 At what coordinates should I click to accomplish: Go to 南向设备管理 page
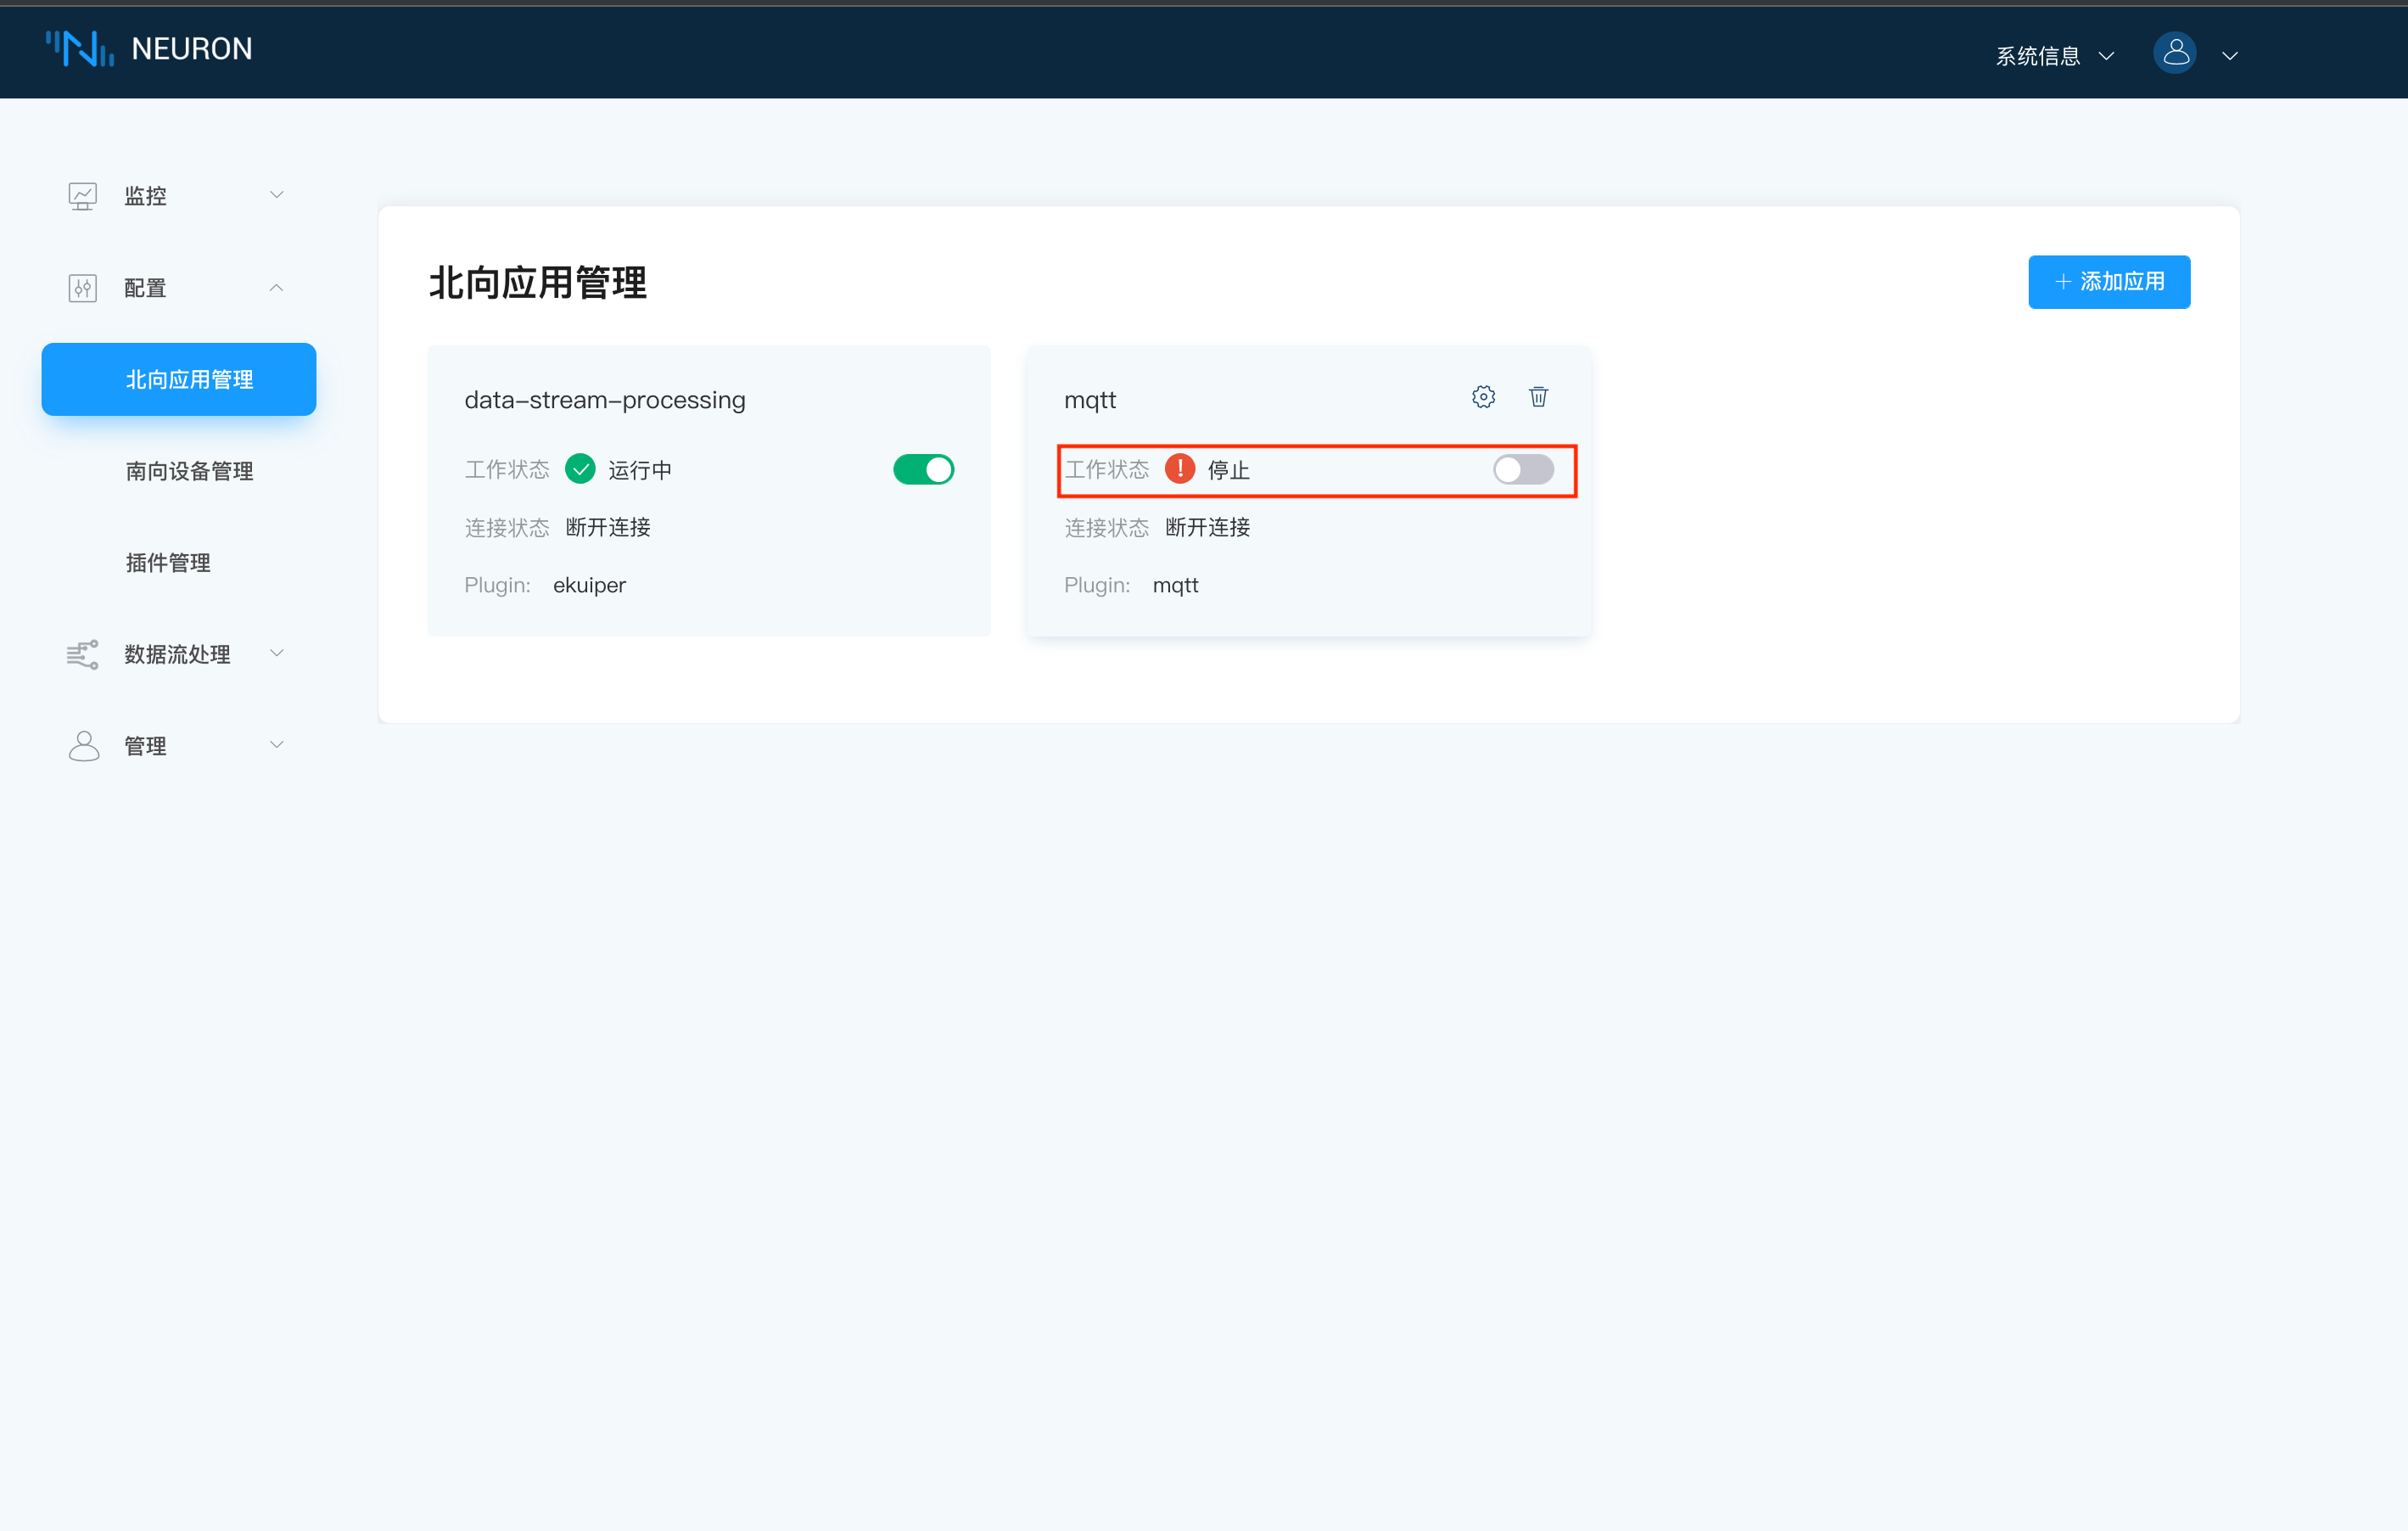coord(189,471)
